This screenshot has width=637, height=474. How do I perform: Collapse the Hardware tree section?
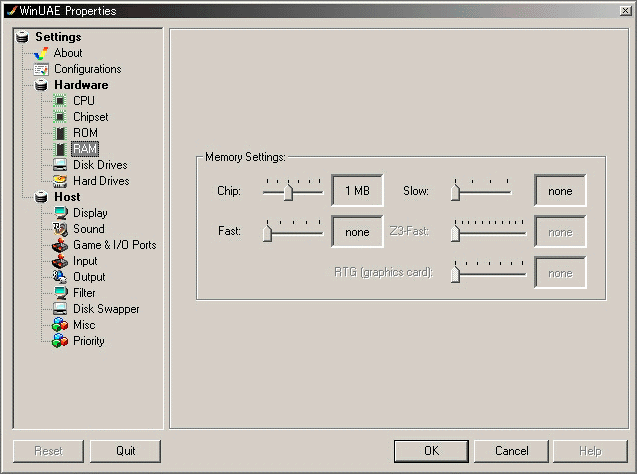point(41,85)
